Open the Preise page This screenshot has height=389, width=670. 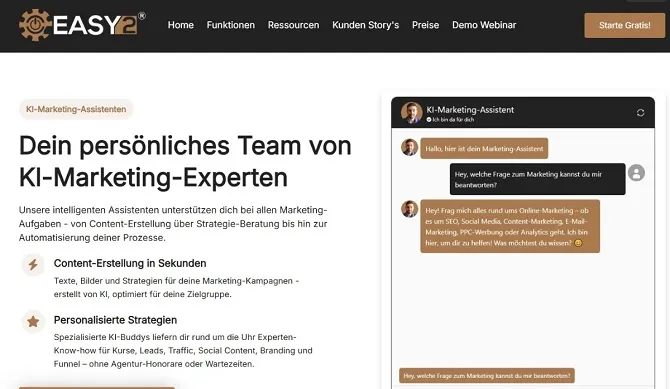click(425, 25)
